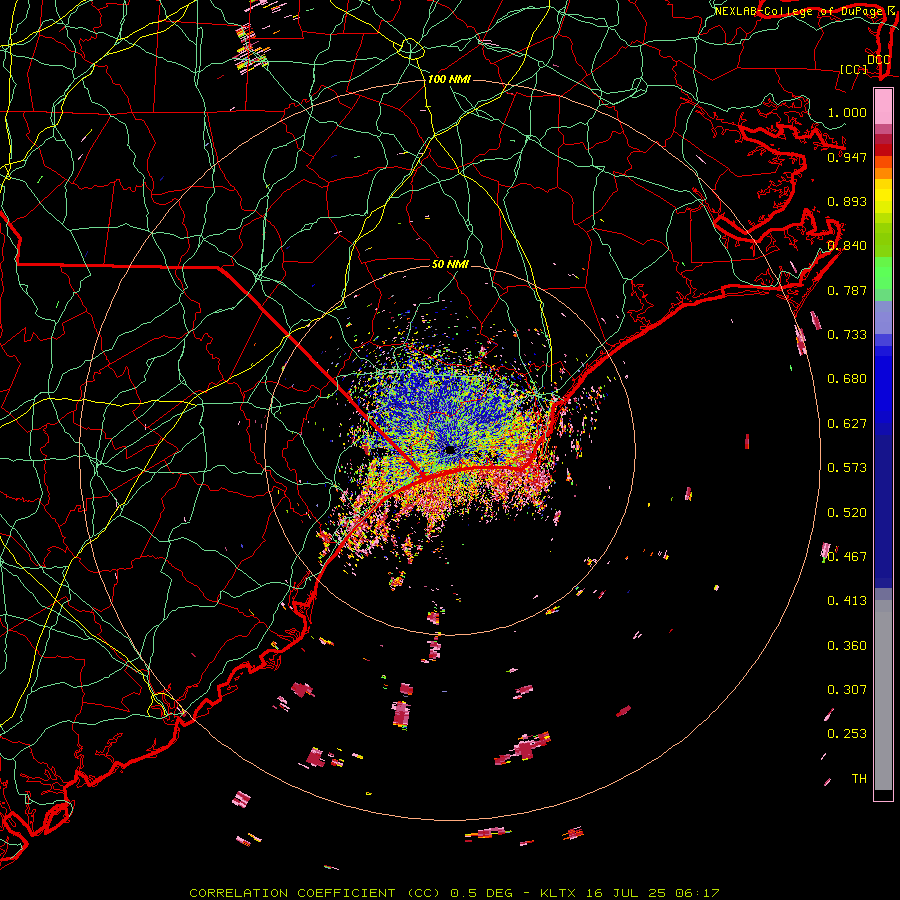The height and width of the screenshot is (900, 900).
Task: Click the 0.360 legend value
Action: point(847,646)
